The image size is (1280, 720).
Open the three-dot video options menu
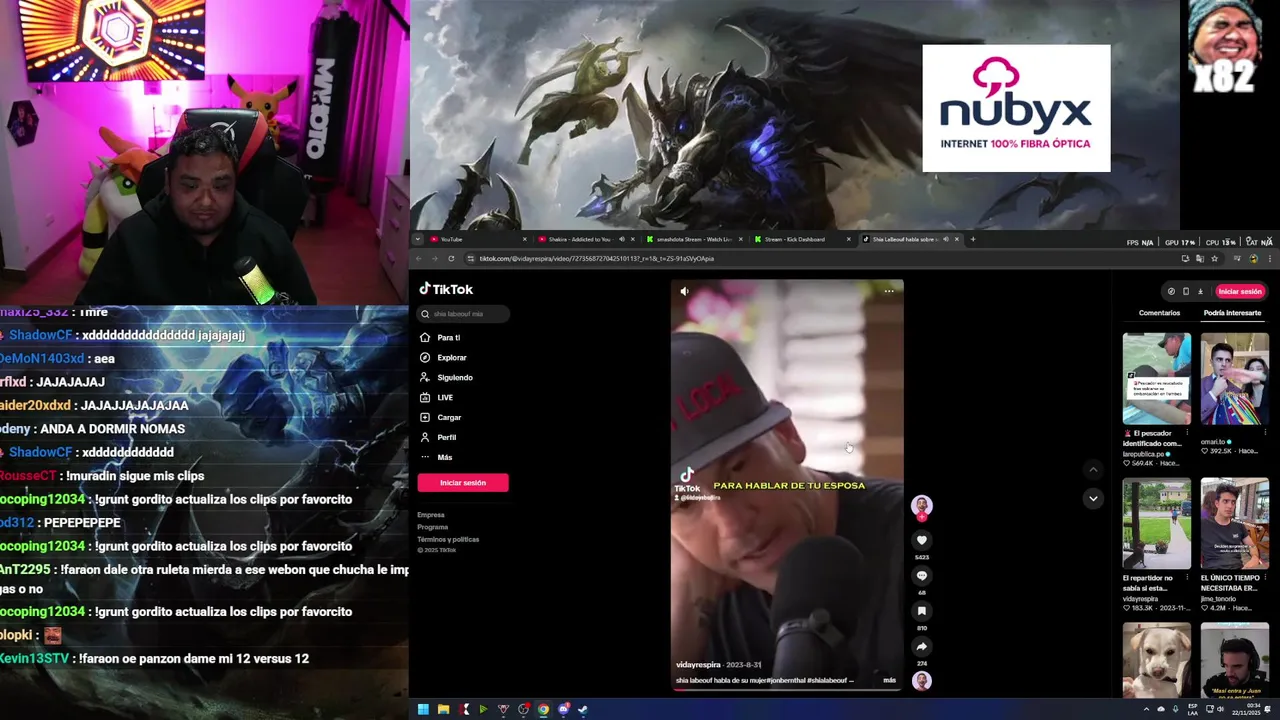coord(889,291)
